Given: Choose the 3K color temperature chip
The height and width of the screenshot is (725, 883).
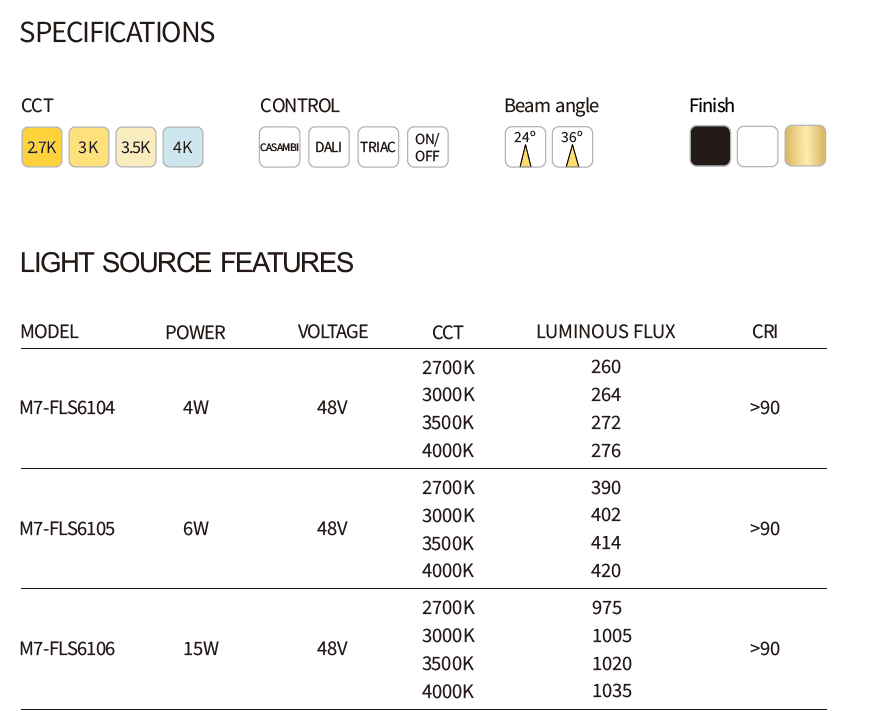Looking at the screenshot, I should point(89,147).
